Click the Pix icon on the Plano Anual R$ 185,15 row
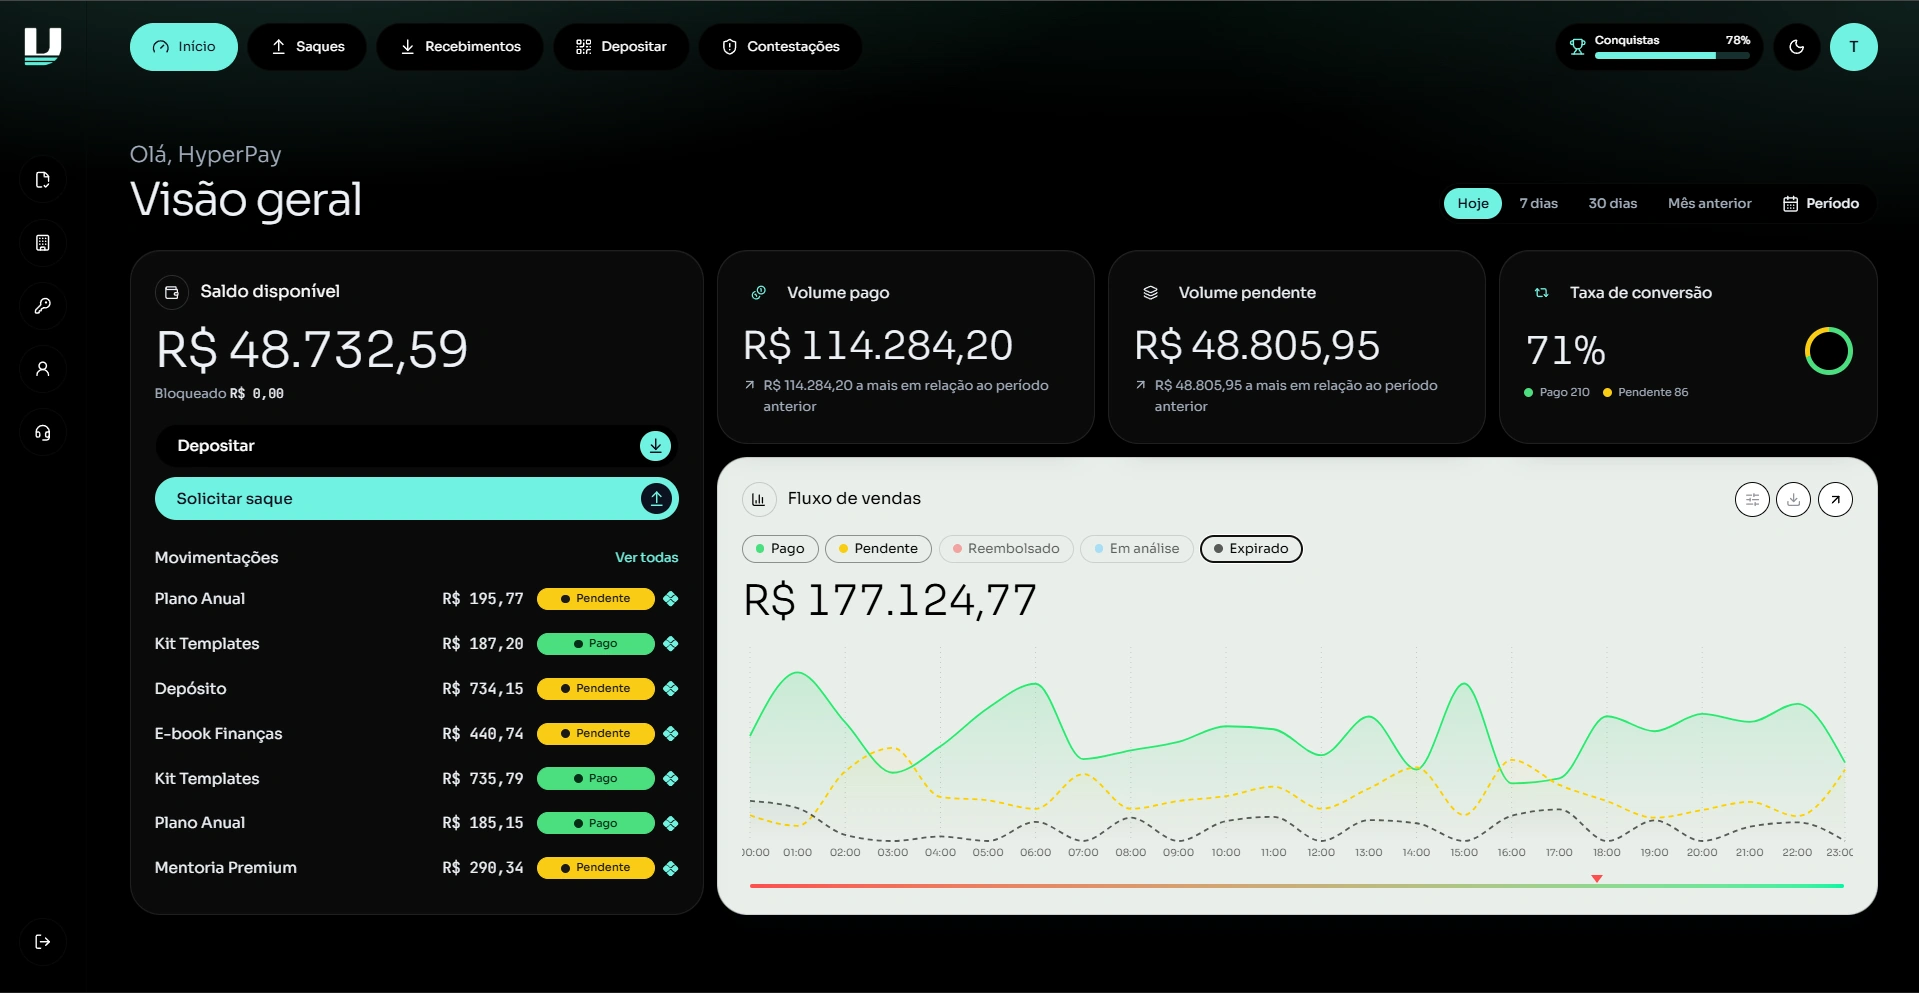Image resolution: width=1919 pixels, height=993 pixels. [x=671, y=823]
